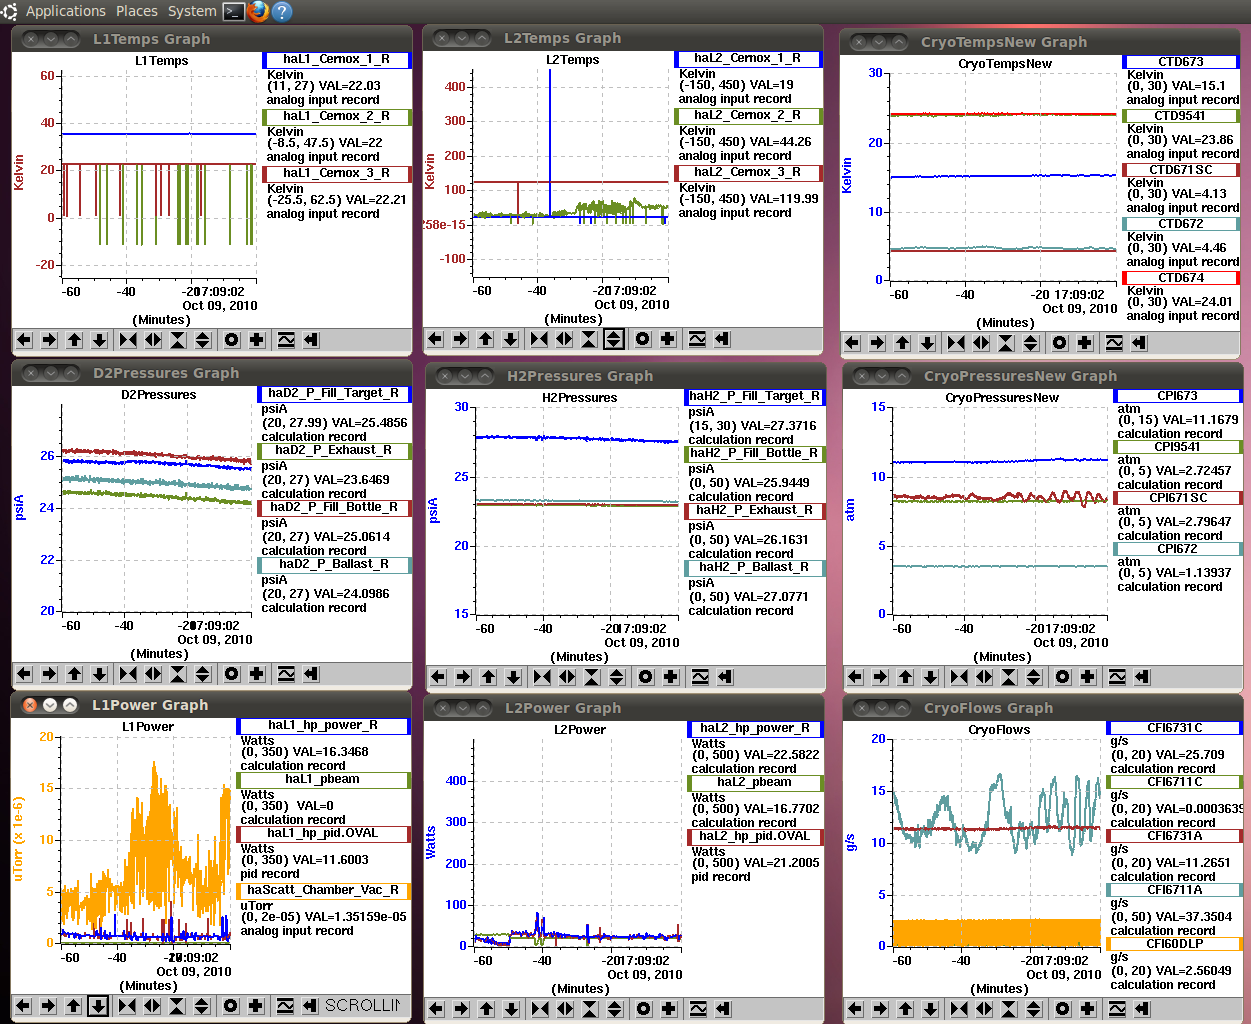Pan left in L1Temps Graph toolbar
Screen dimensions: 1251x1024
24,340
